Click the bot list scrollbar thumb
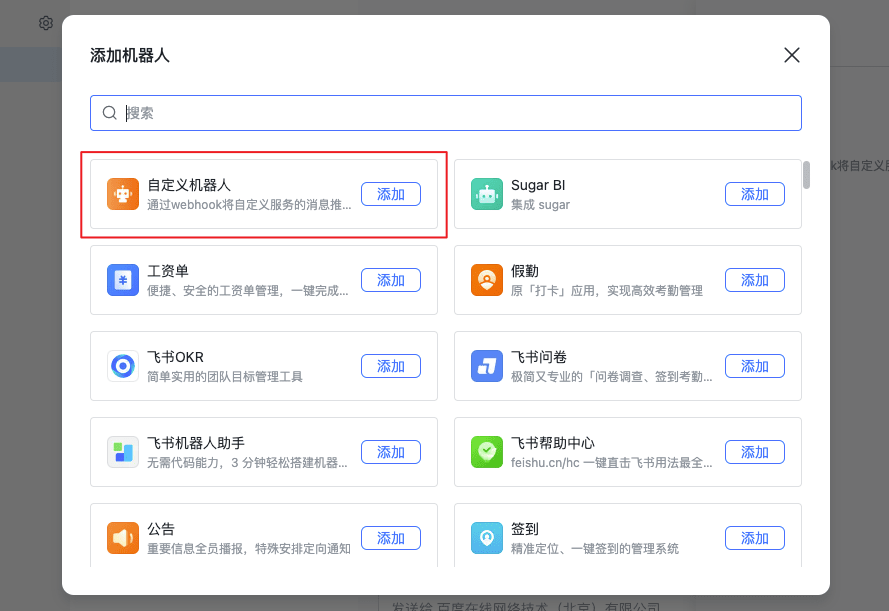889x611 pixels. [x=806, y=175]
